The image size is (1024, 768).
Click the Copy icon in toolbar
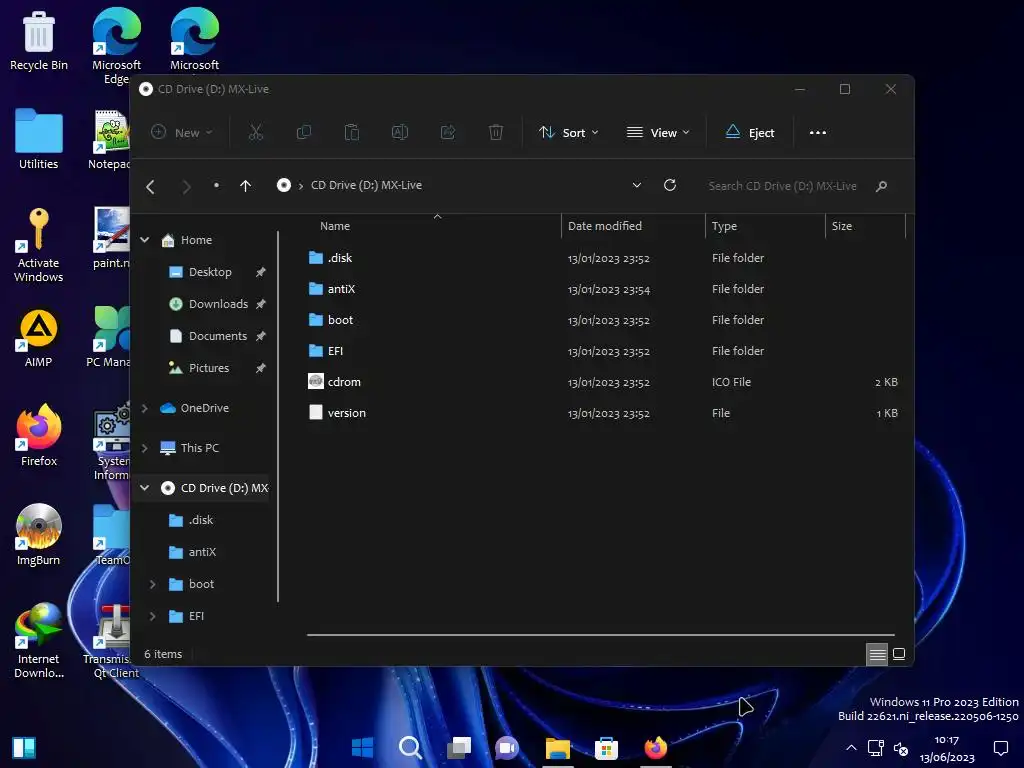[x=304, y=133]
